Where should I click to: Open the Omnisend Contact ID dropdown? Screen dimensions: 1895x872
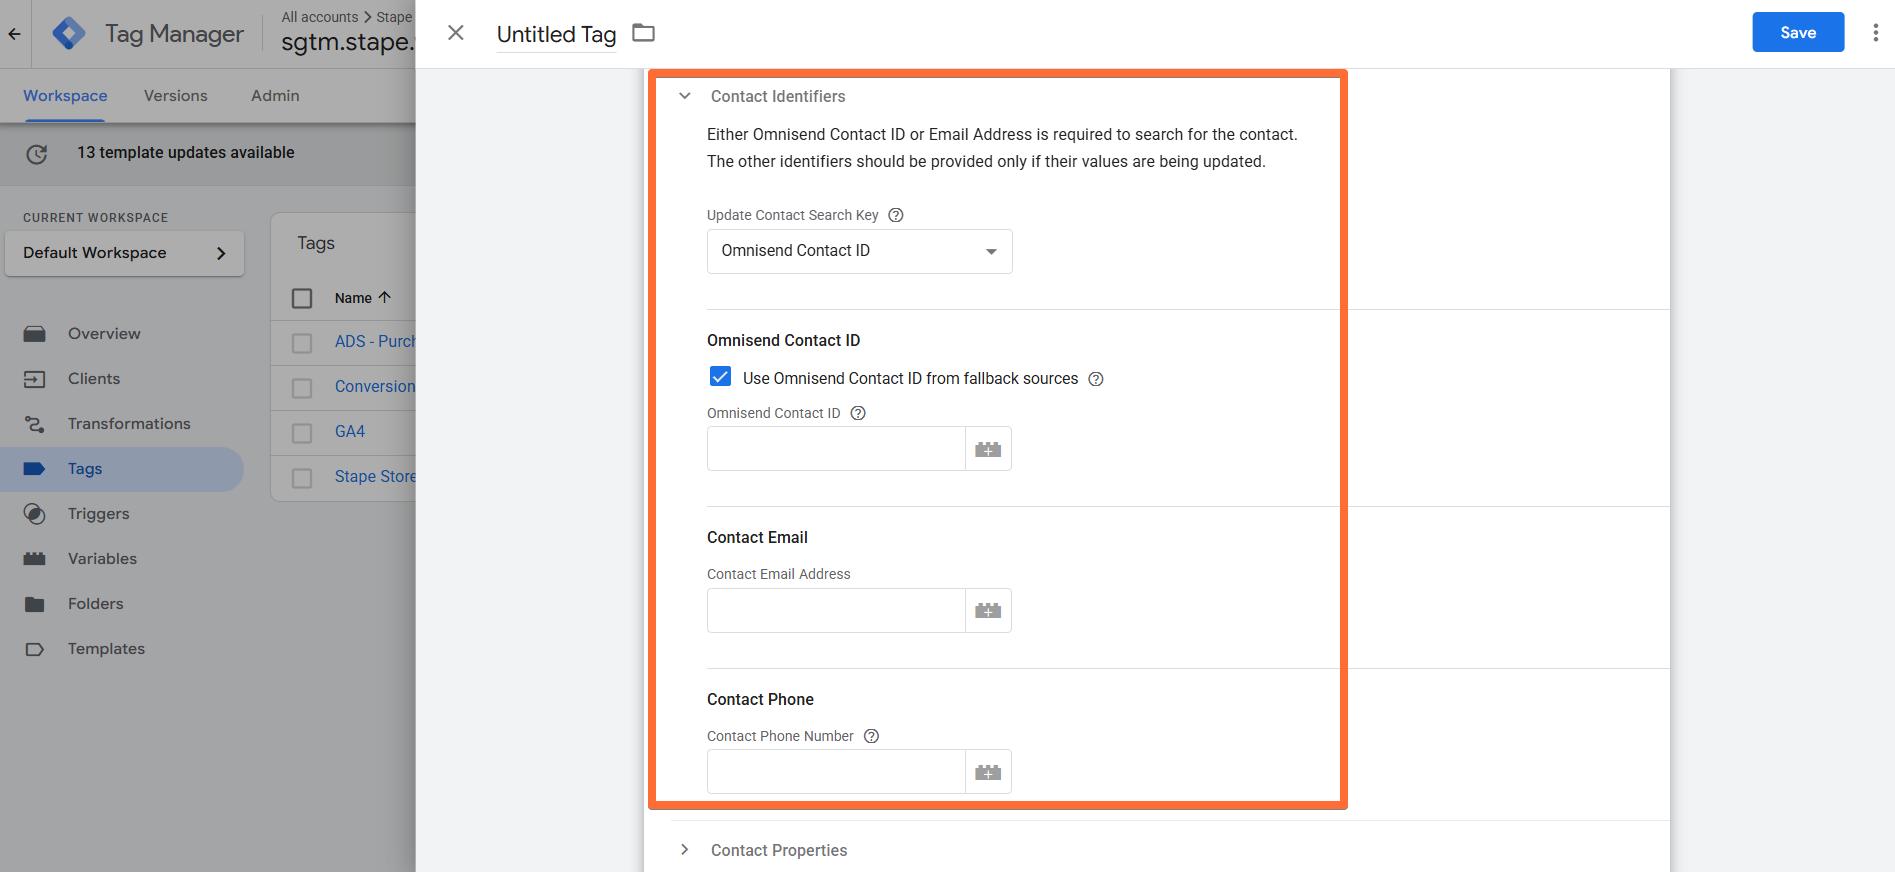[x=859, y=251]
